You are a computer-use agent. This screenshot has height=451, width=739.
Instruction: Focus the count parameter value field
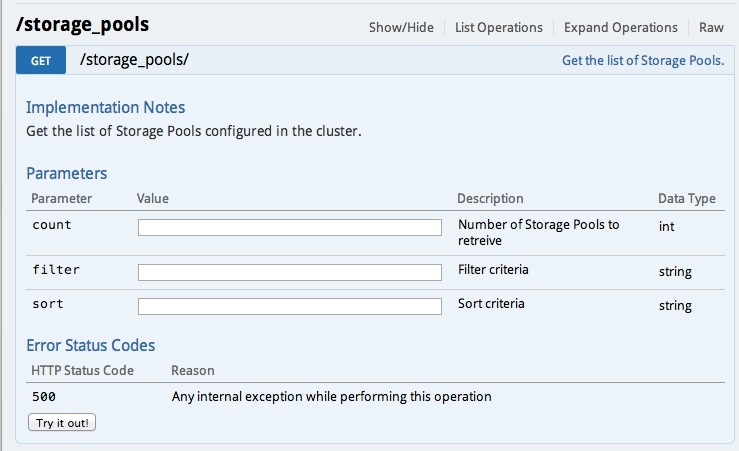click(290, 227)
